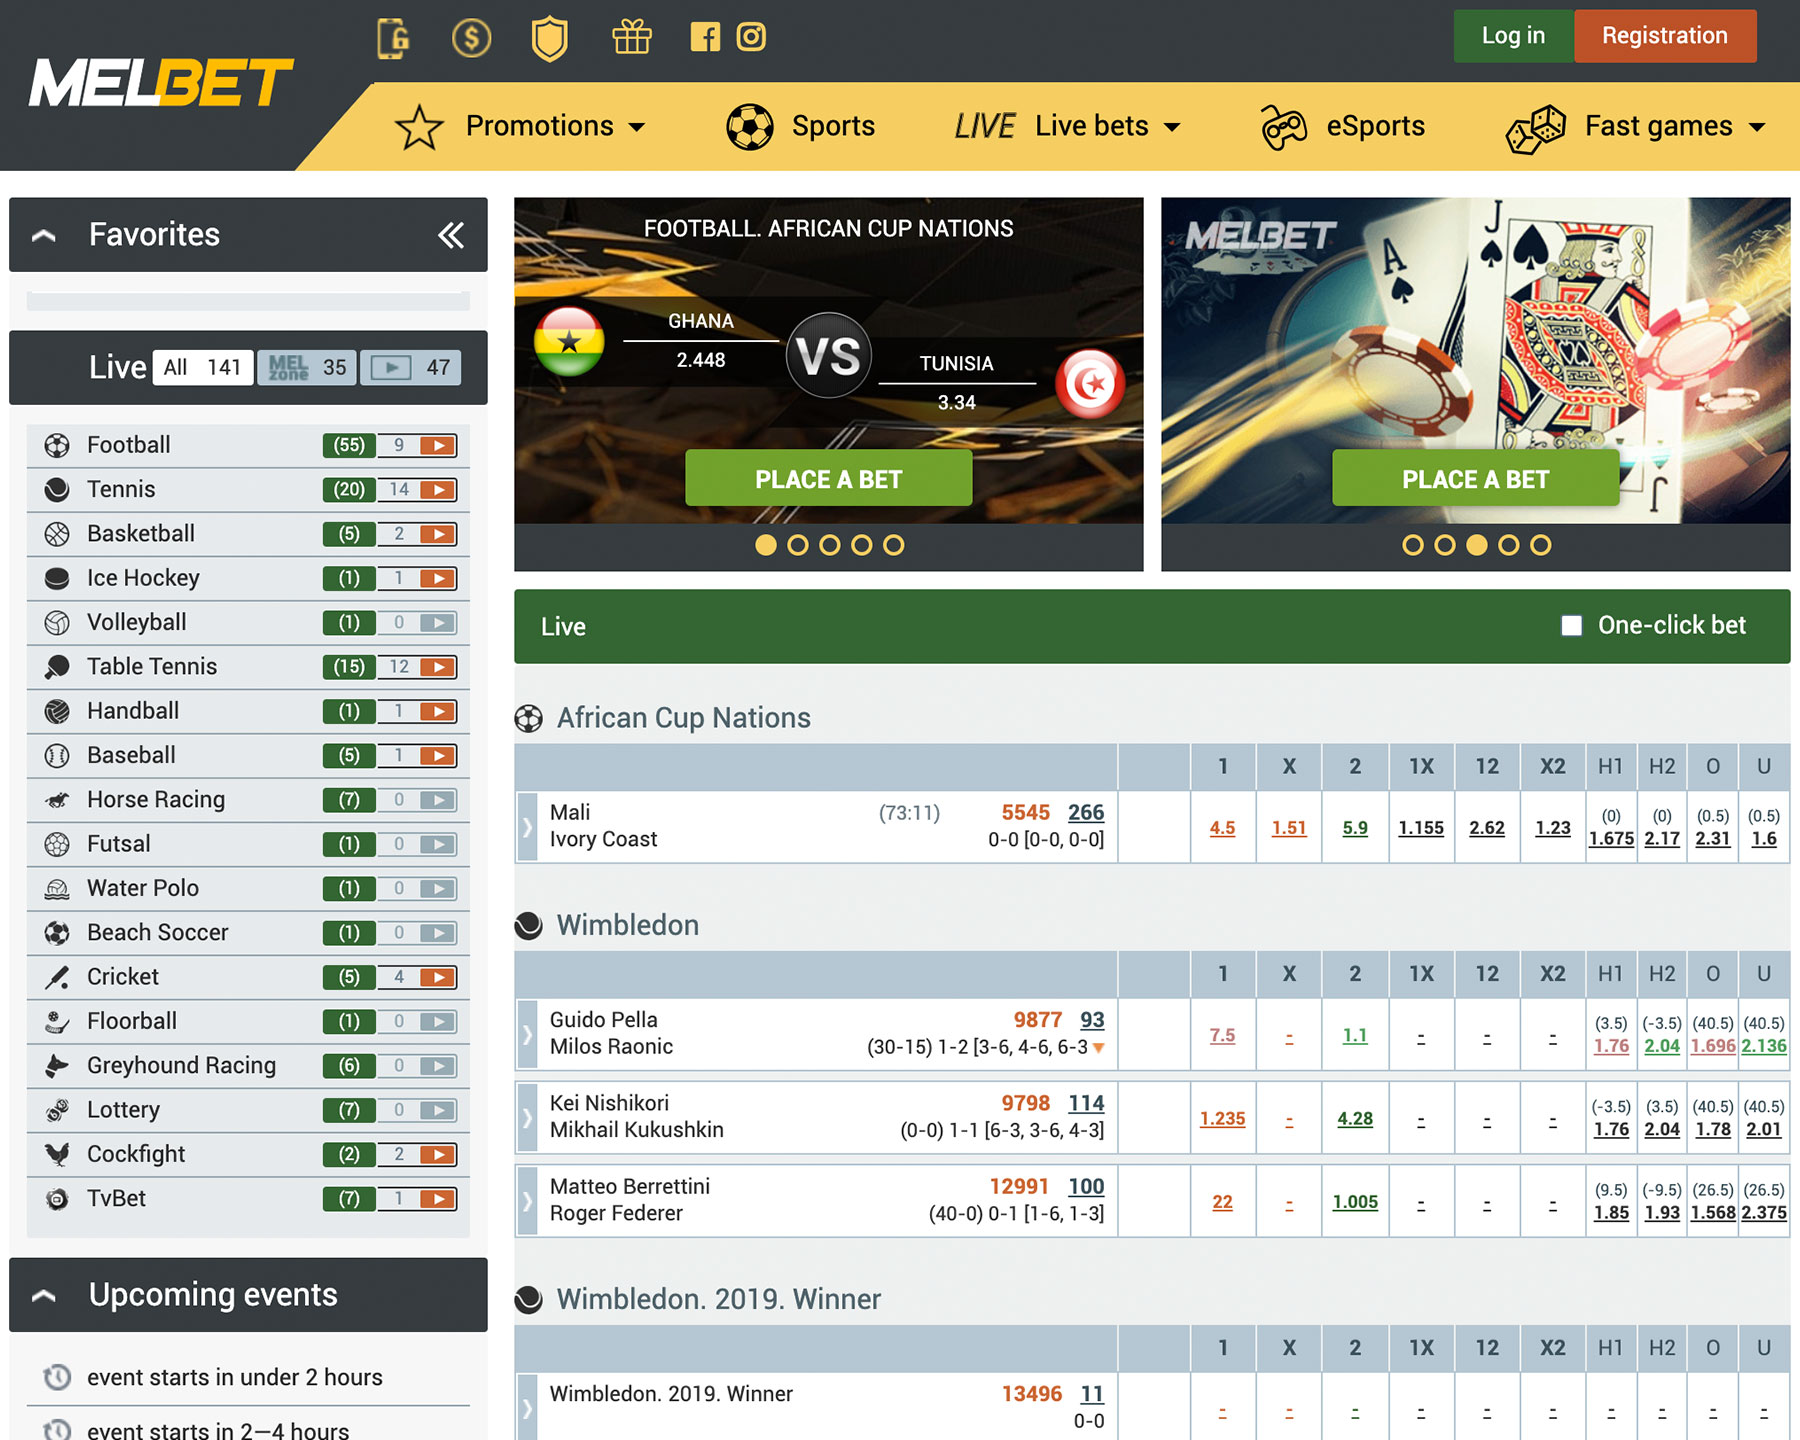
Task: Expand the Guido Pella vs Milos Raonic row
Action: [x=527, y=1034]
